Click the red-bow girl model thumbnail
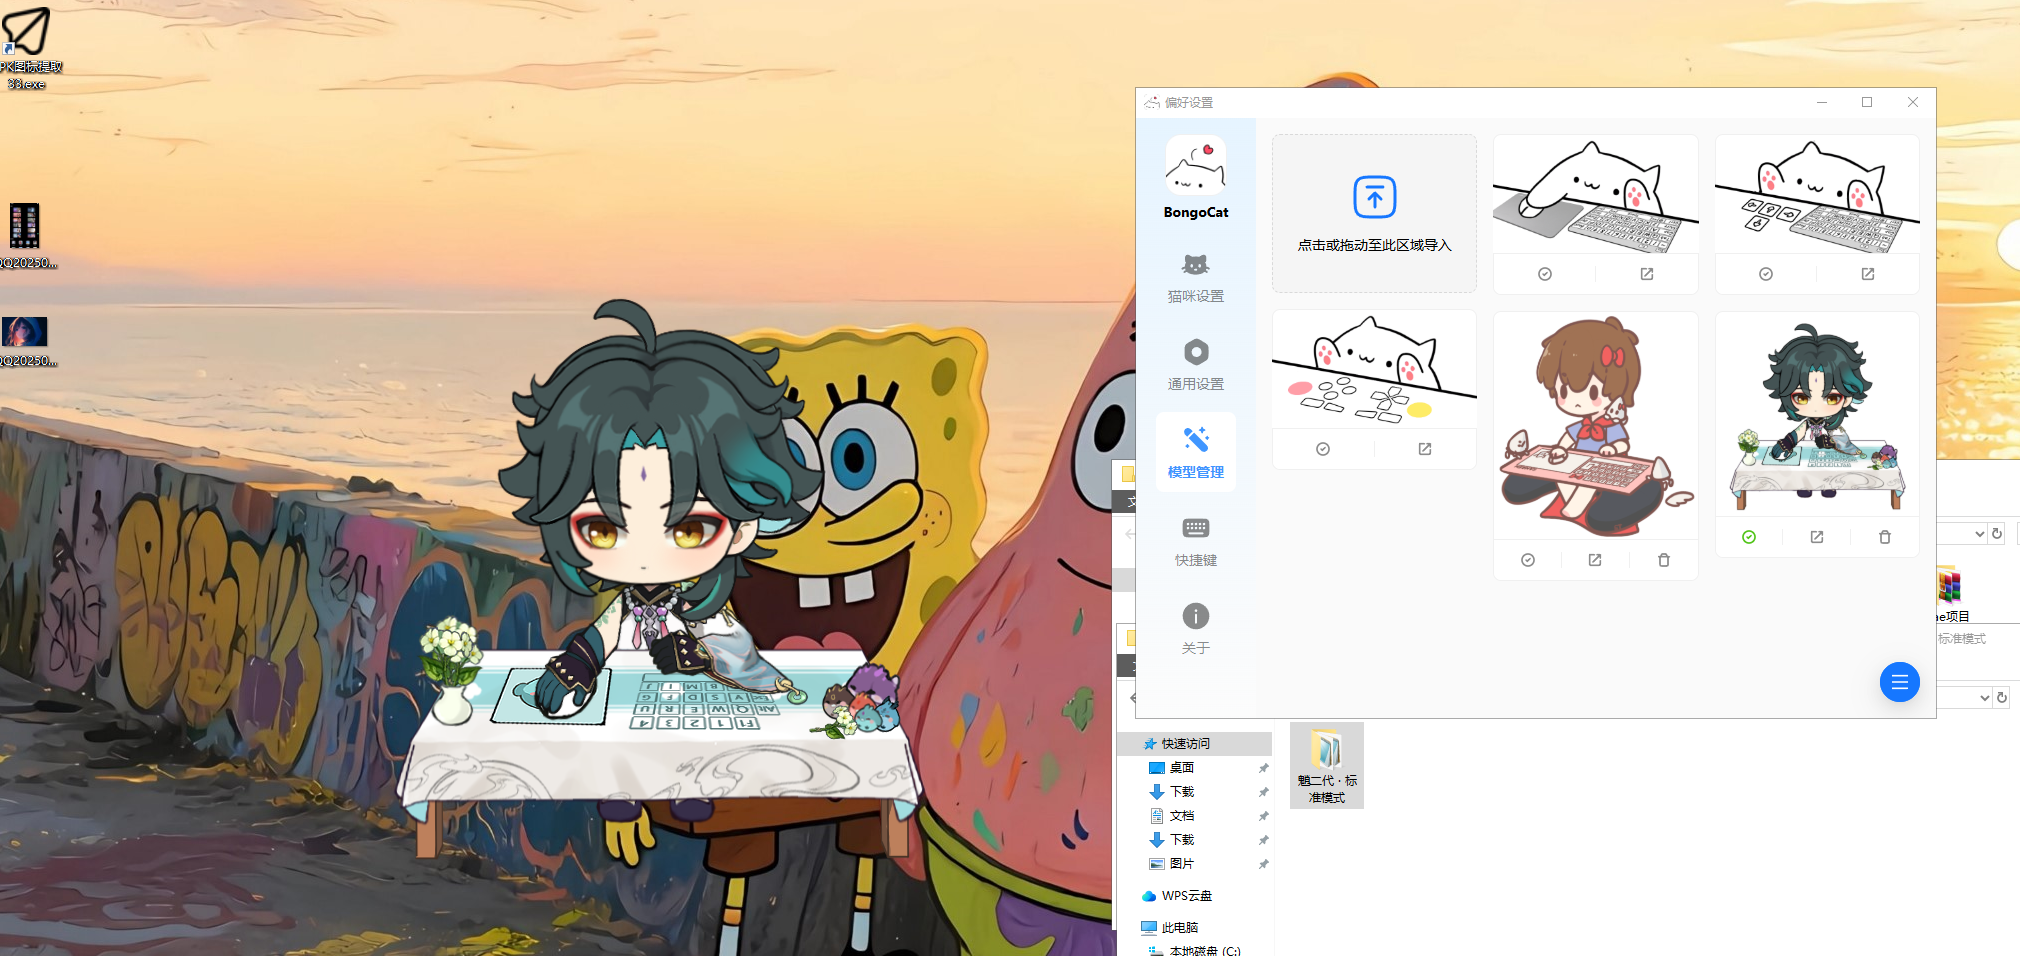2020x956 pixels. (1595, 426)
